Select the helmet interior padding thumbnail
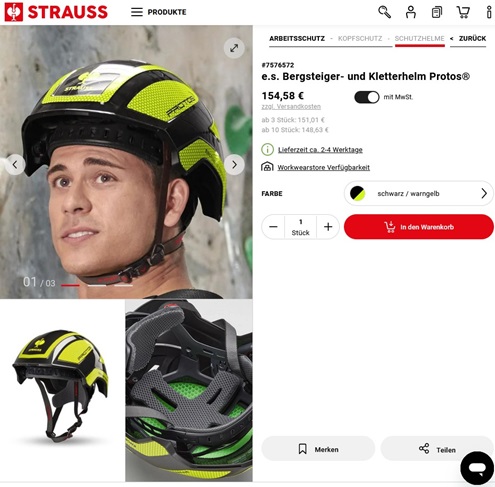 coord(189,390)
